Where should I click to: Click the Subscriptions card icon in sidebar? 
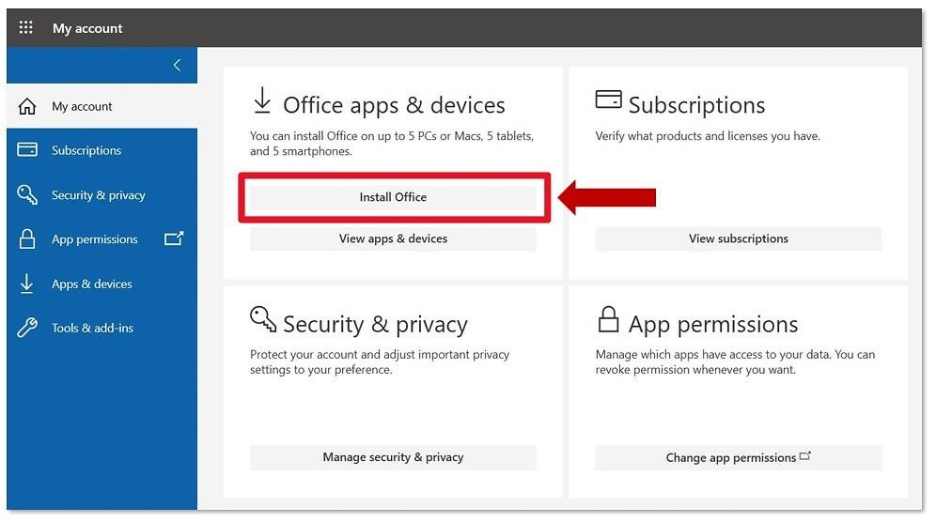(x=27, y=150)
